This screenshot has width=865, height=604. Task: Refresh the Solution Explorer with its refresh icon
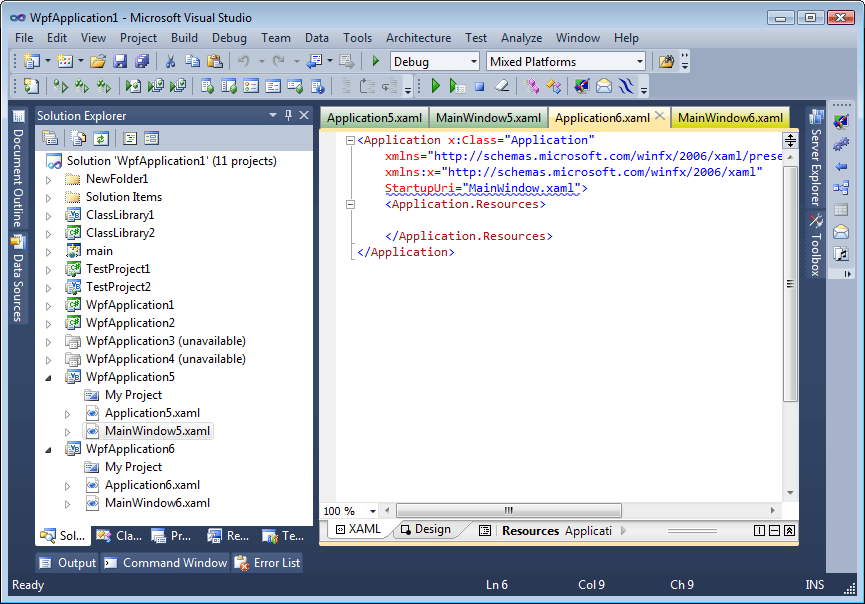click(x=102, y=137)
